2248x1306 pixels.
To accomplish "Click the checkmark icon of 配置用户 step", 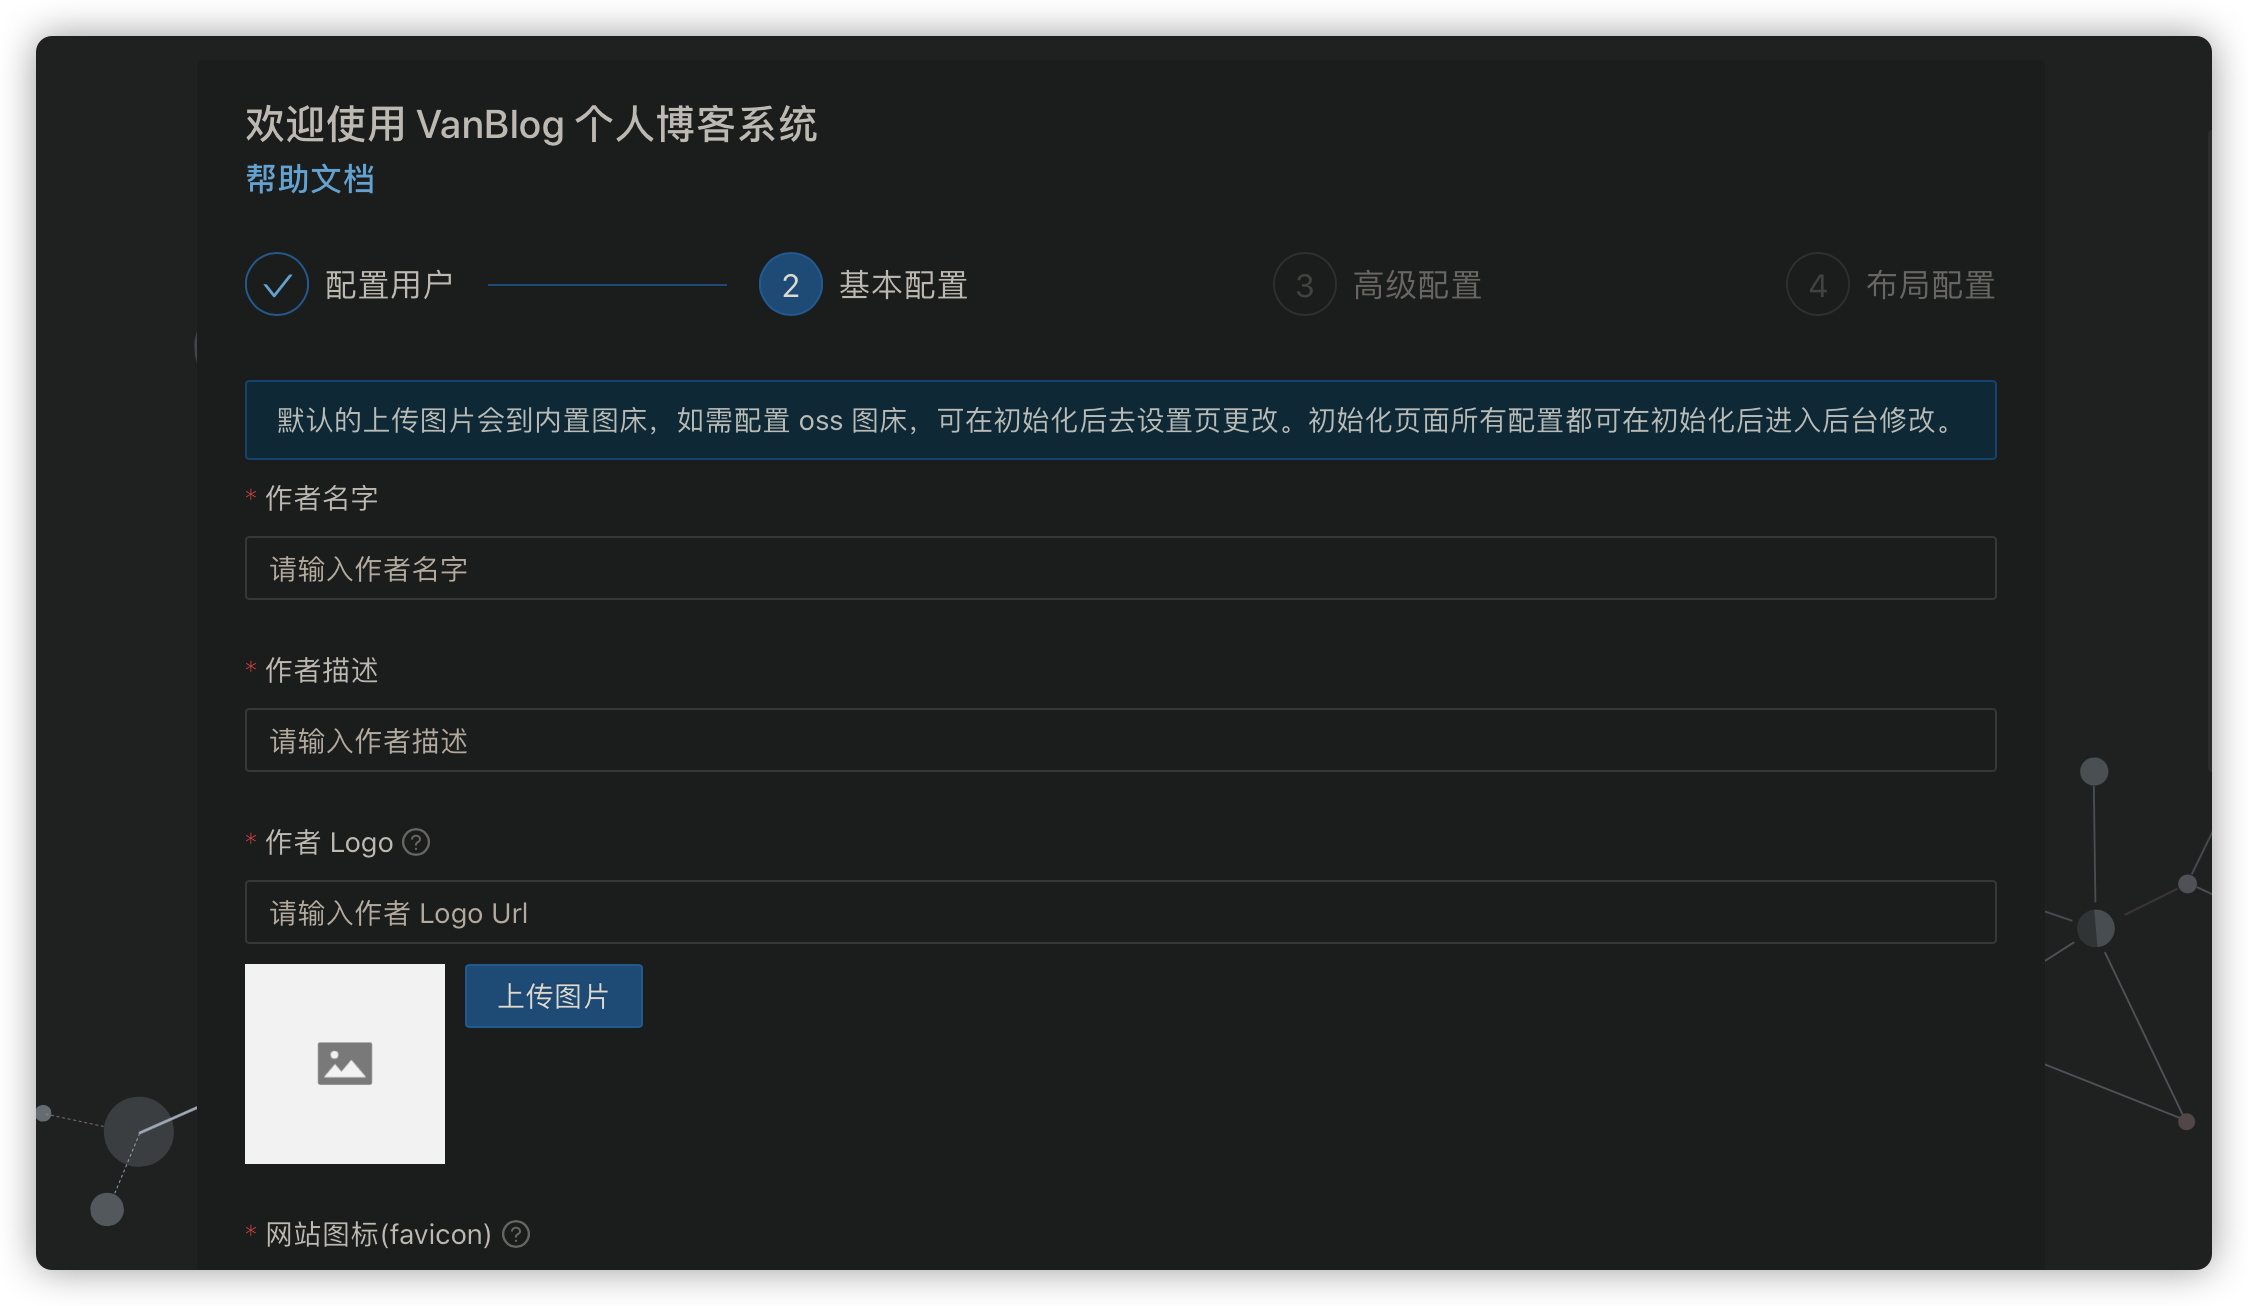I will tap(277, 285).
